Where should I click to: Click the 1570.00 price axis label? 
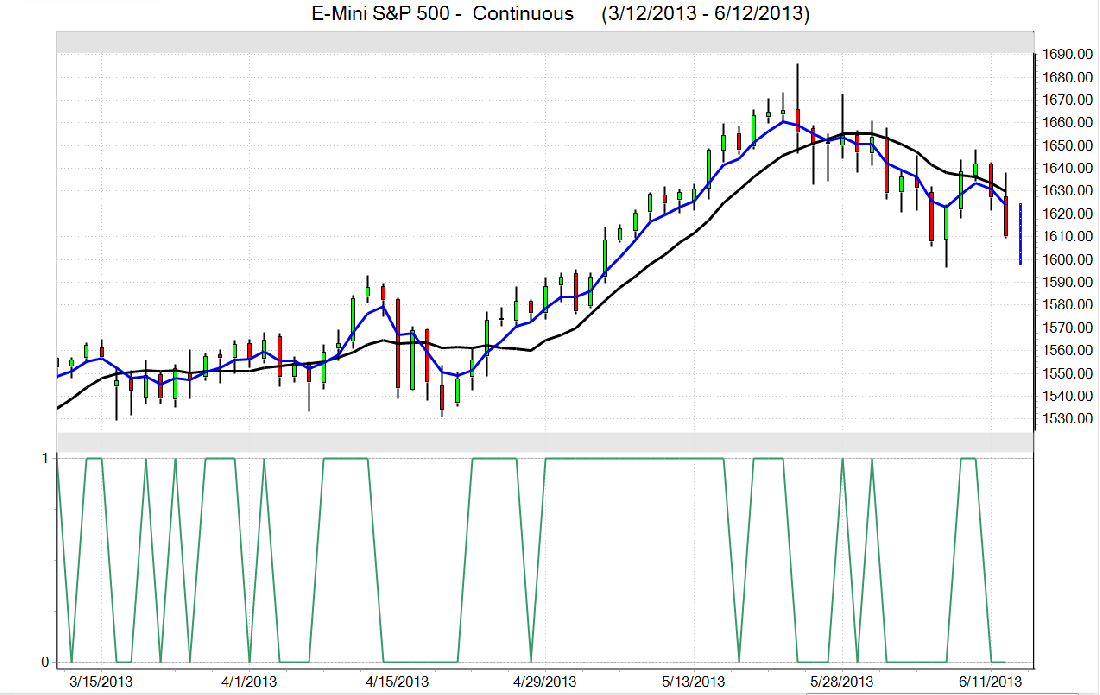1064,328
